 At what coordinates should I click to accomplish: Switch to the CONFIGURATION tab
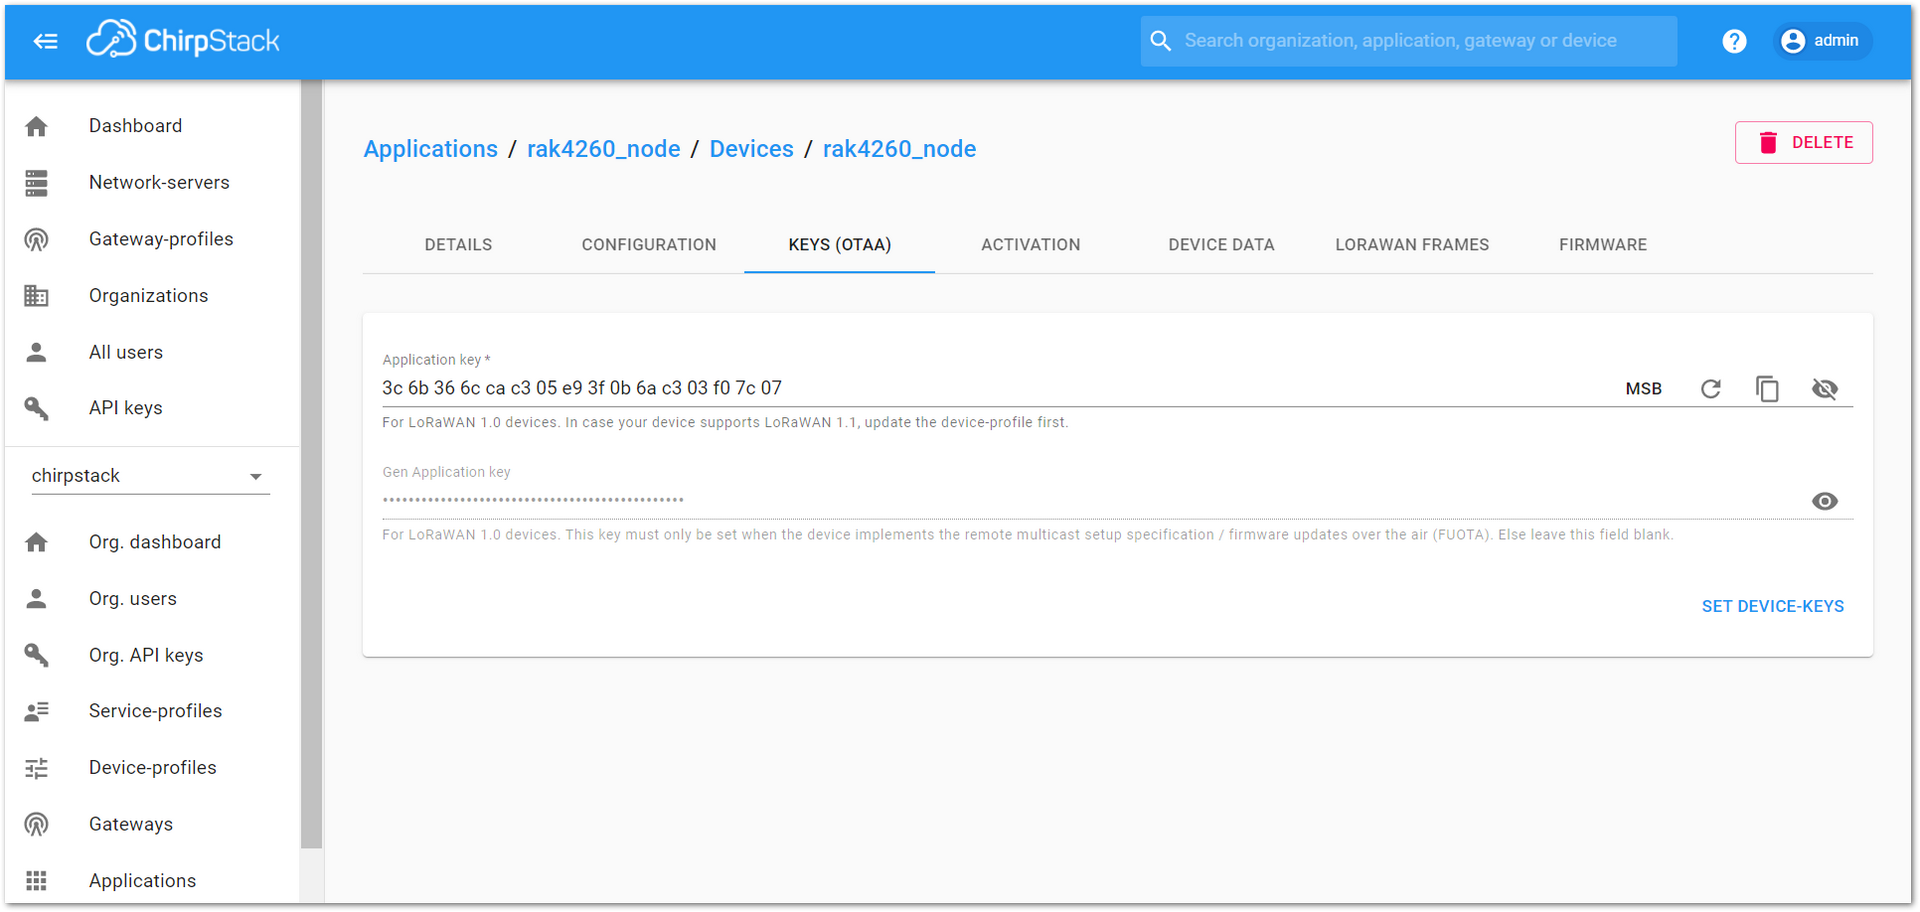point(649,245)
